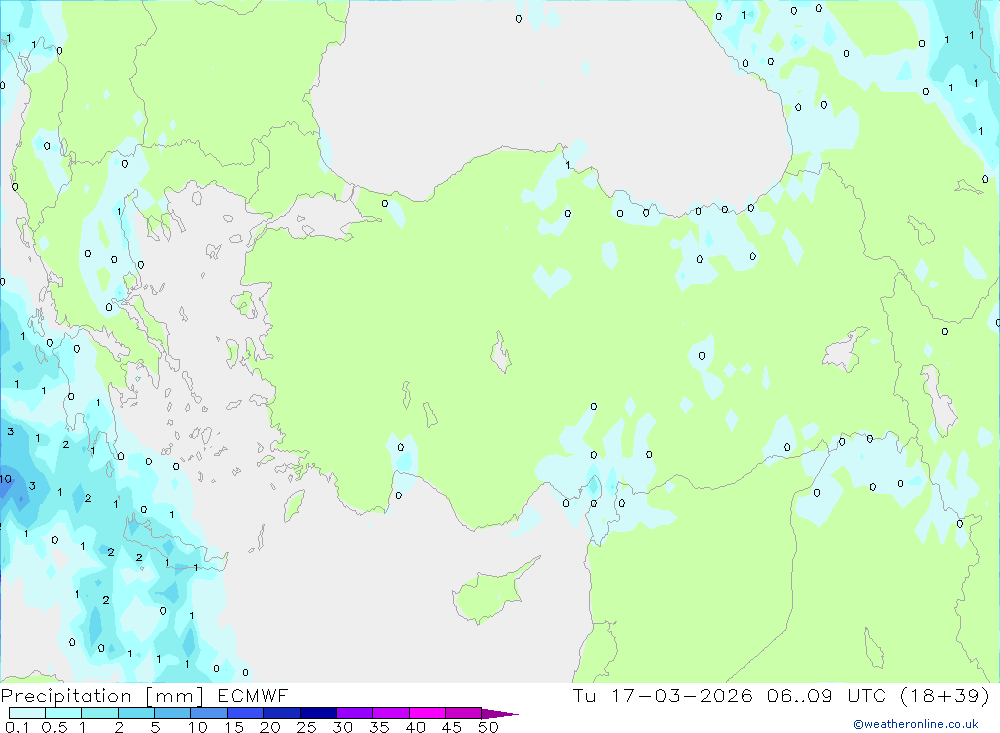Viewport: 1000px width, 733px height.
Task: Click the '0.1' legend scale label
Action: [x=17, y=727]
